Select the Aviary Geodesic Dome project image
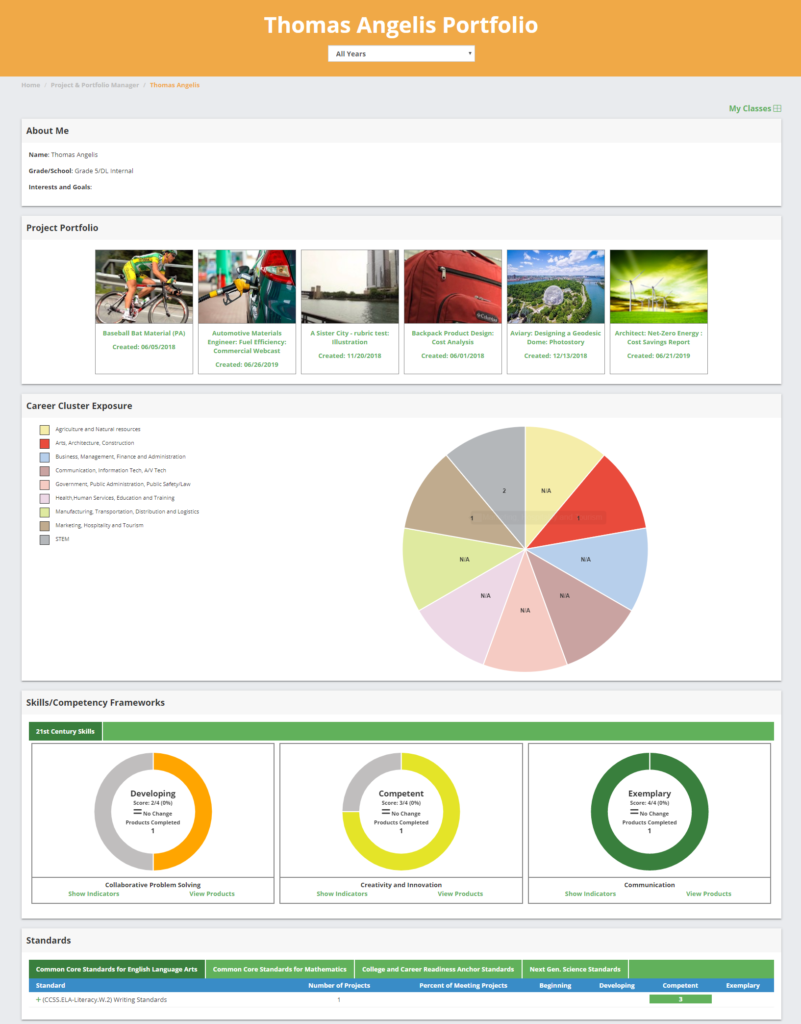 coord(555,287)
